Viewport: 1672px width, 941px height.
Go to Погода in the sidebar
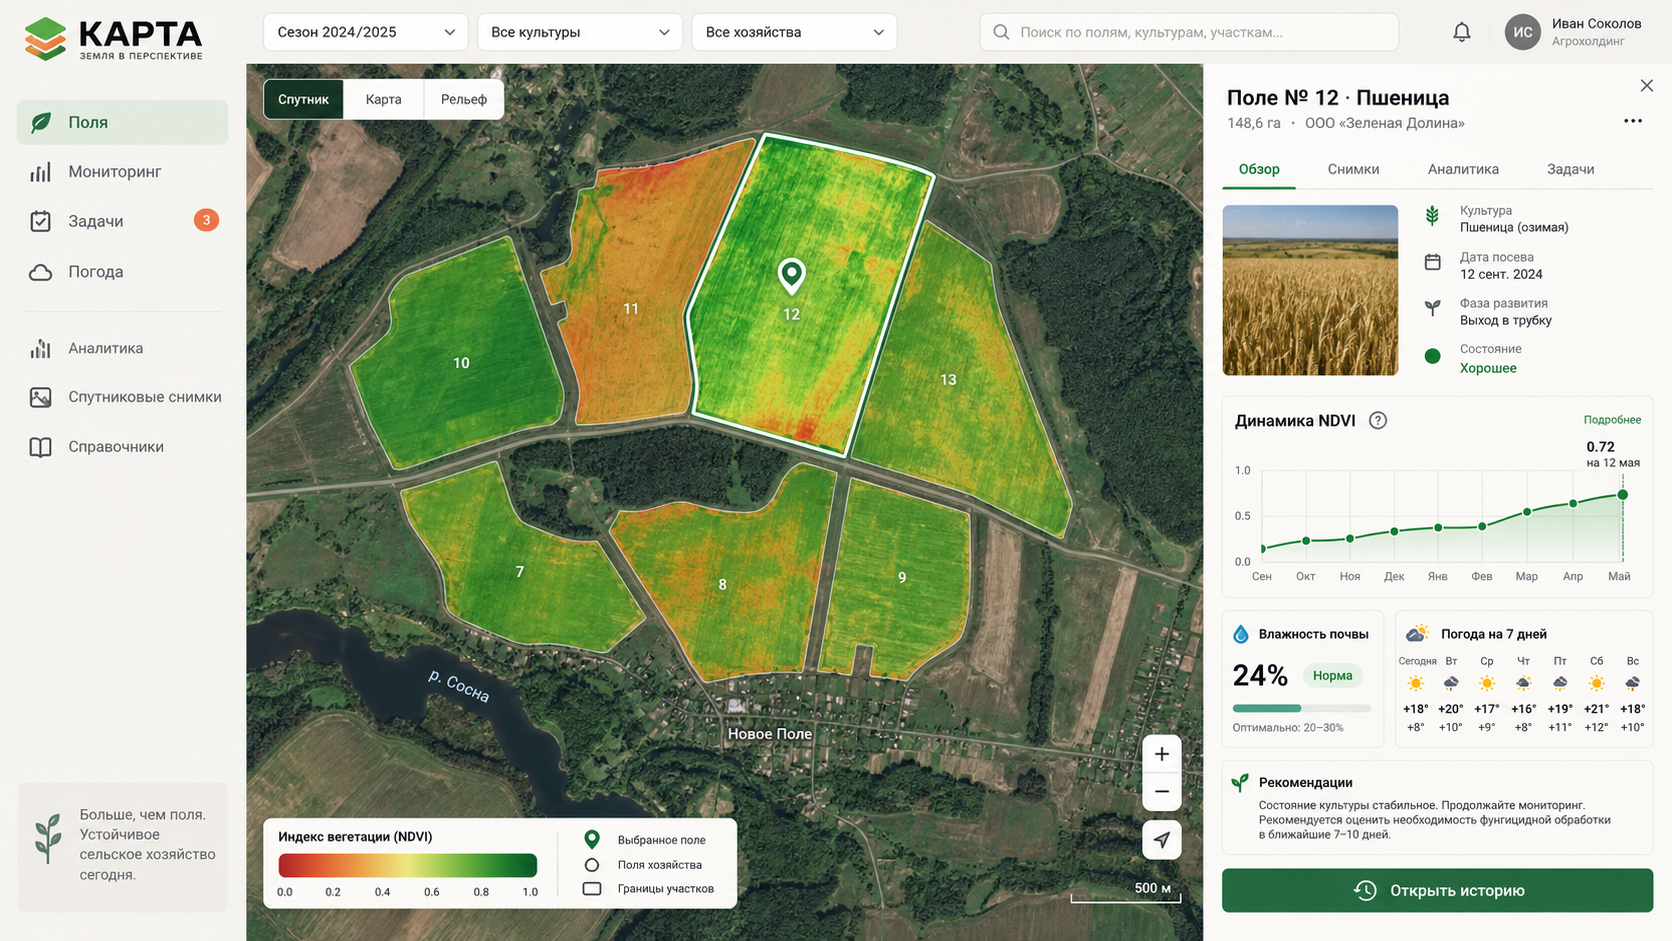click(122, 272)
